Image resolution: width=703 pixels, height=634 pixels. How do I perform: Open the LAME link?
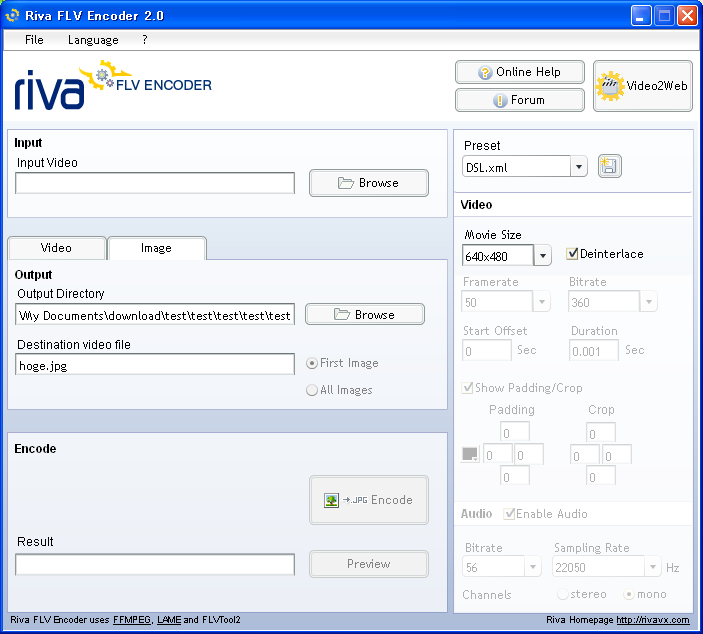point(169,620)
